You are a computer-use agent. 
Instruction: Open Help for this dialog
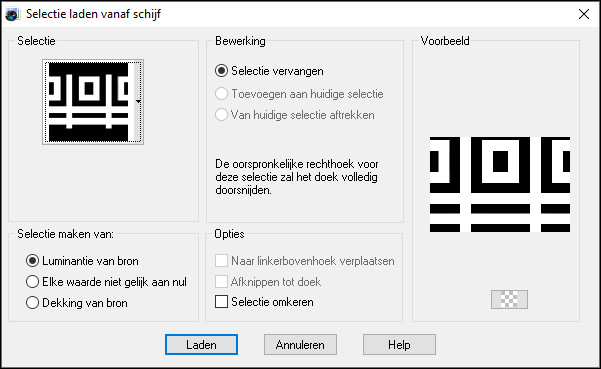coord(399,344)
